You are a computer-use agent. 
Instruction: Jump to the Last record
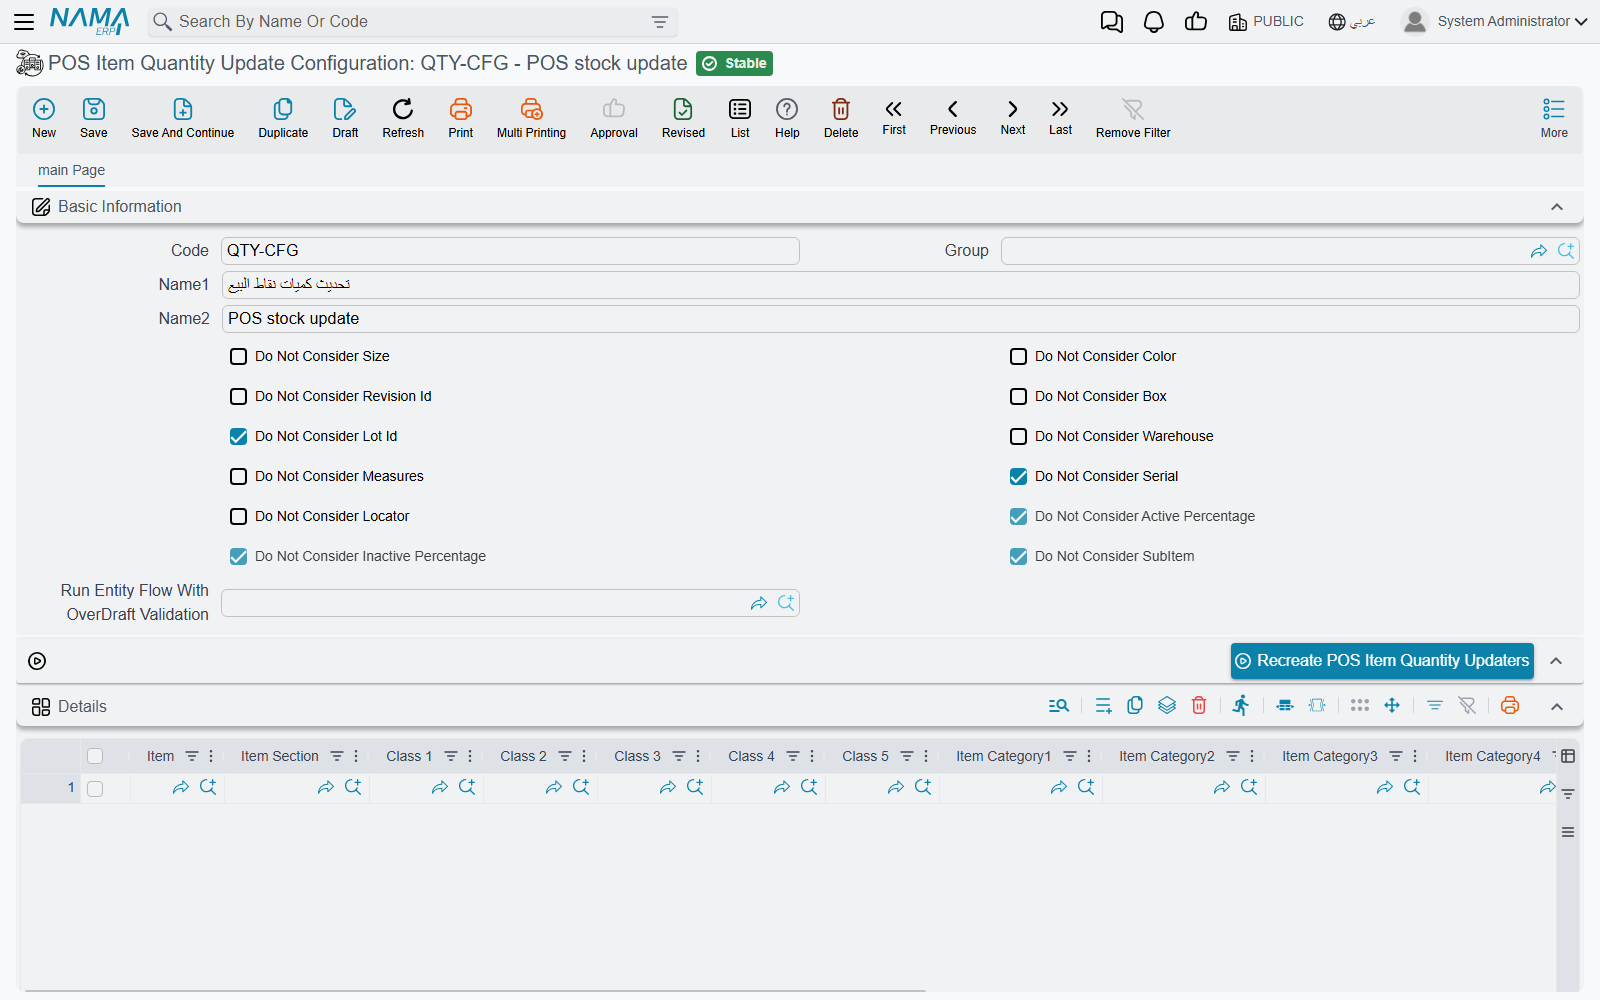point(1060,117)
